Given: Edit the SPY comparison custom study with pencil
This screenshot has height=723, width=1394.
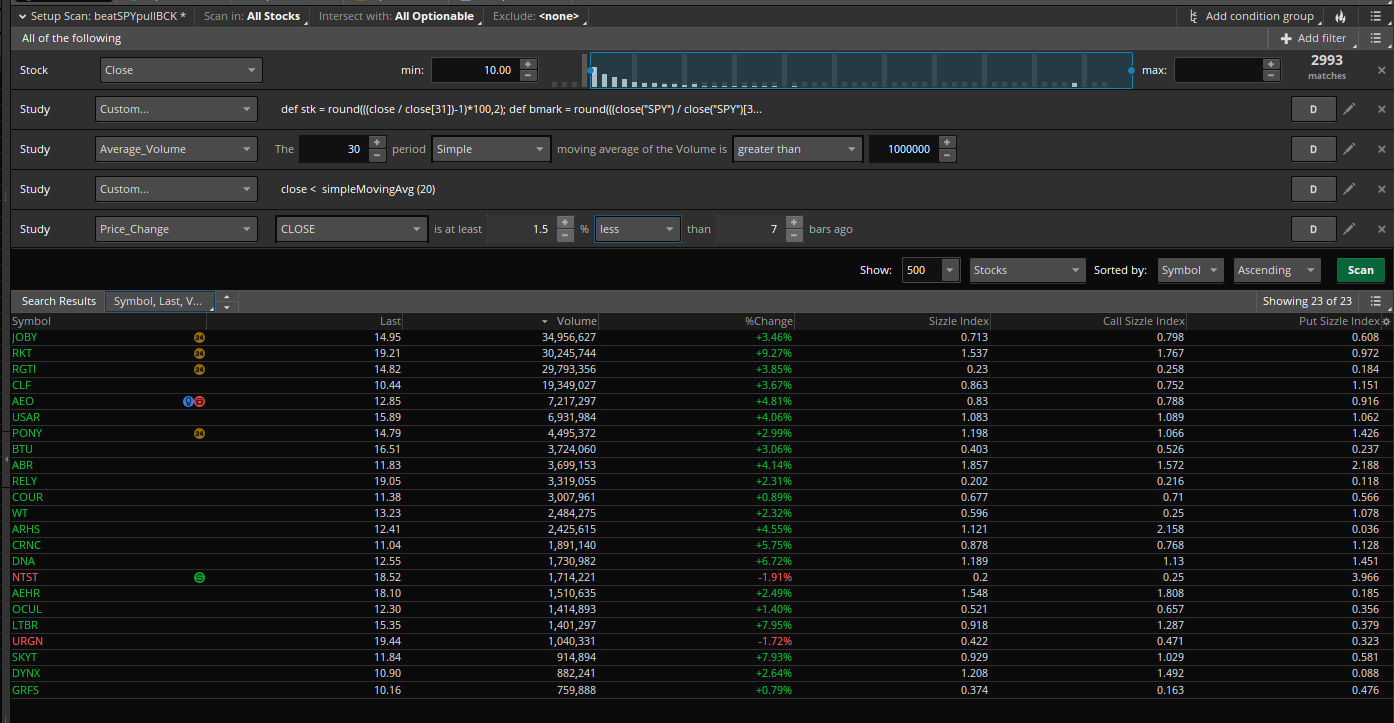Looking at the screenshot, I should coord(1349,109).
